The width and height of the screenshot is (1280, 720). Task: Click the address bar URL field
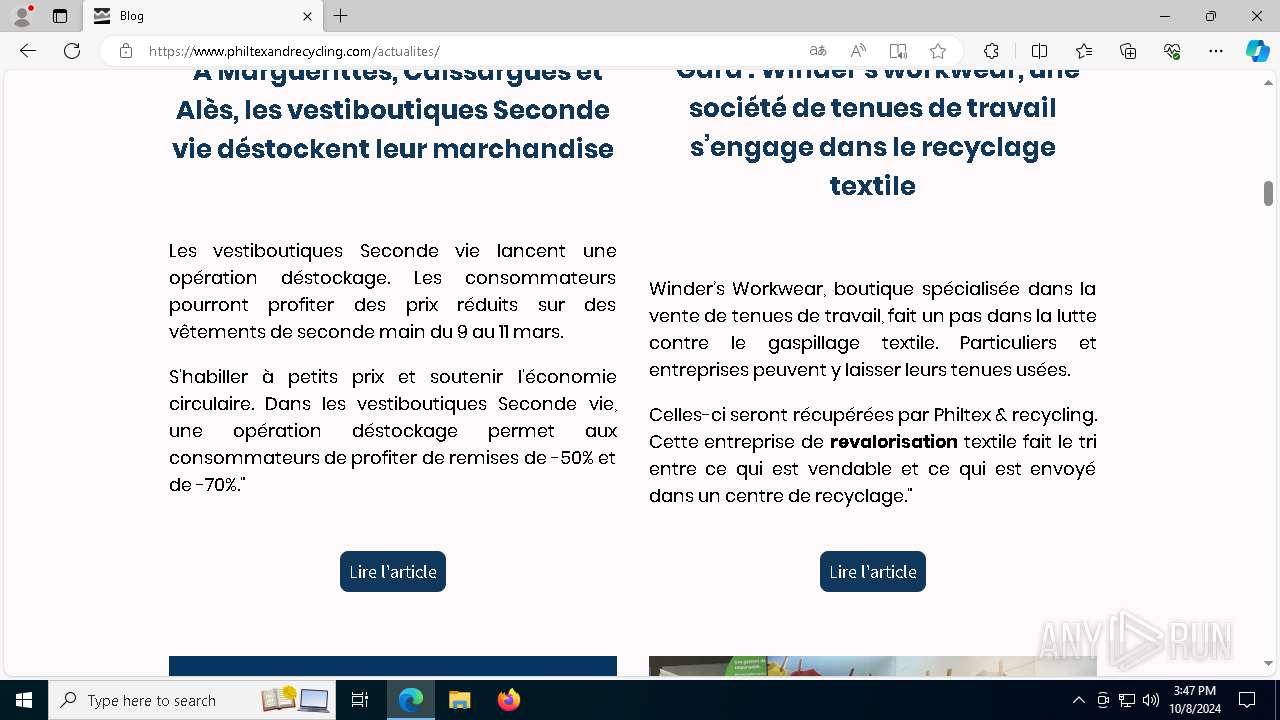click(x=470, y=51)
